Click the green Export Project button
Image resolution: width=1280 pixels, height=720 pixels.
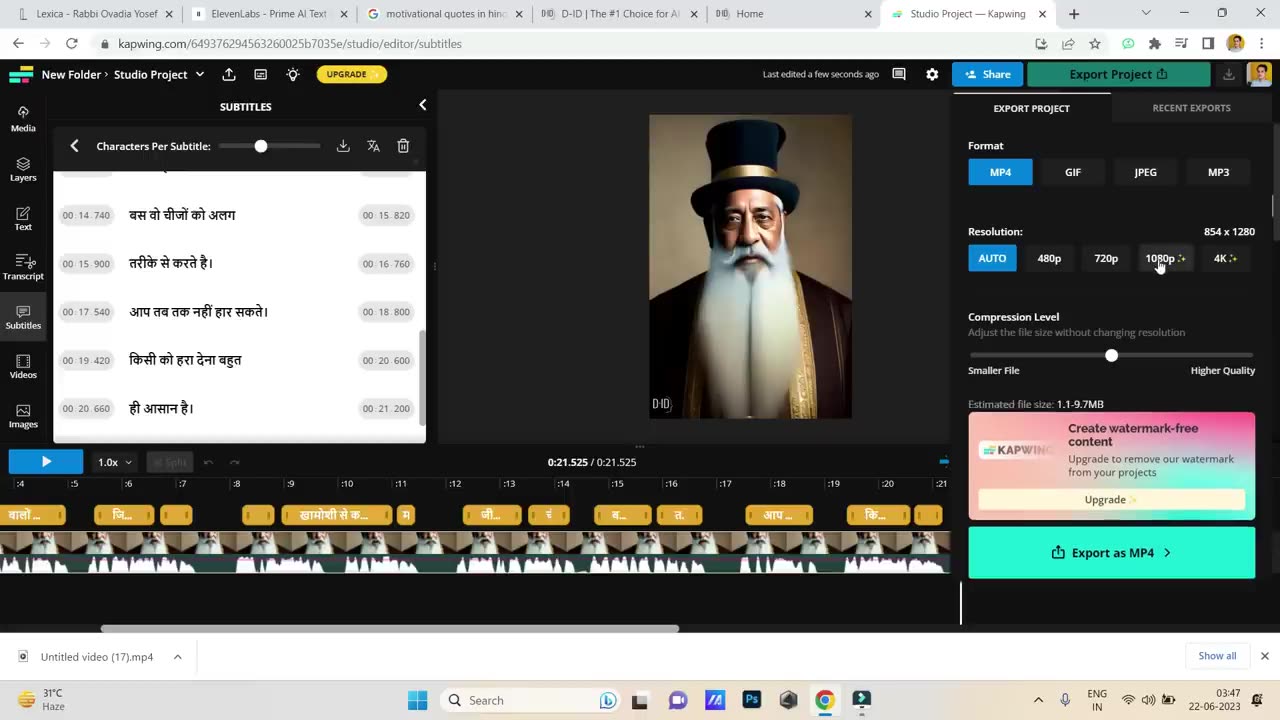[x=1118, y=74]
